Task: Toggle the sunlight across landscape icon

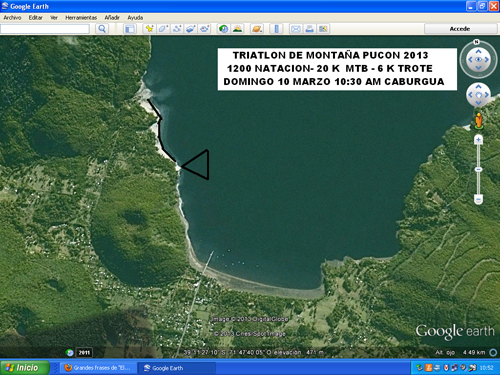Action: (237, 29)
